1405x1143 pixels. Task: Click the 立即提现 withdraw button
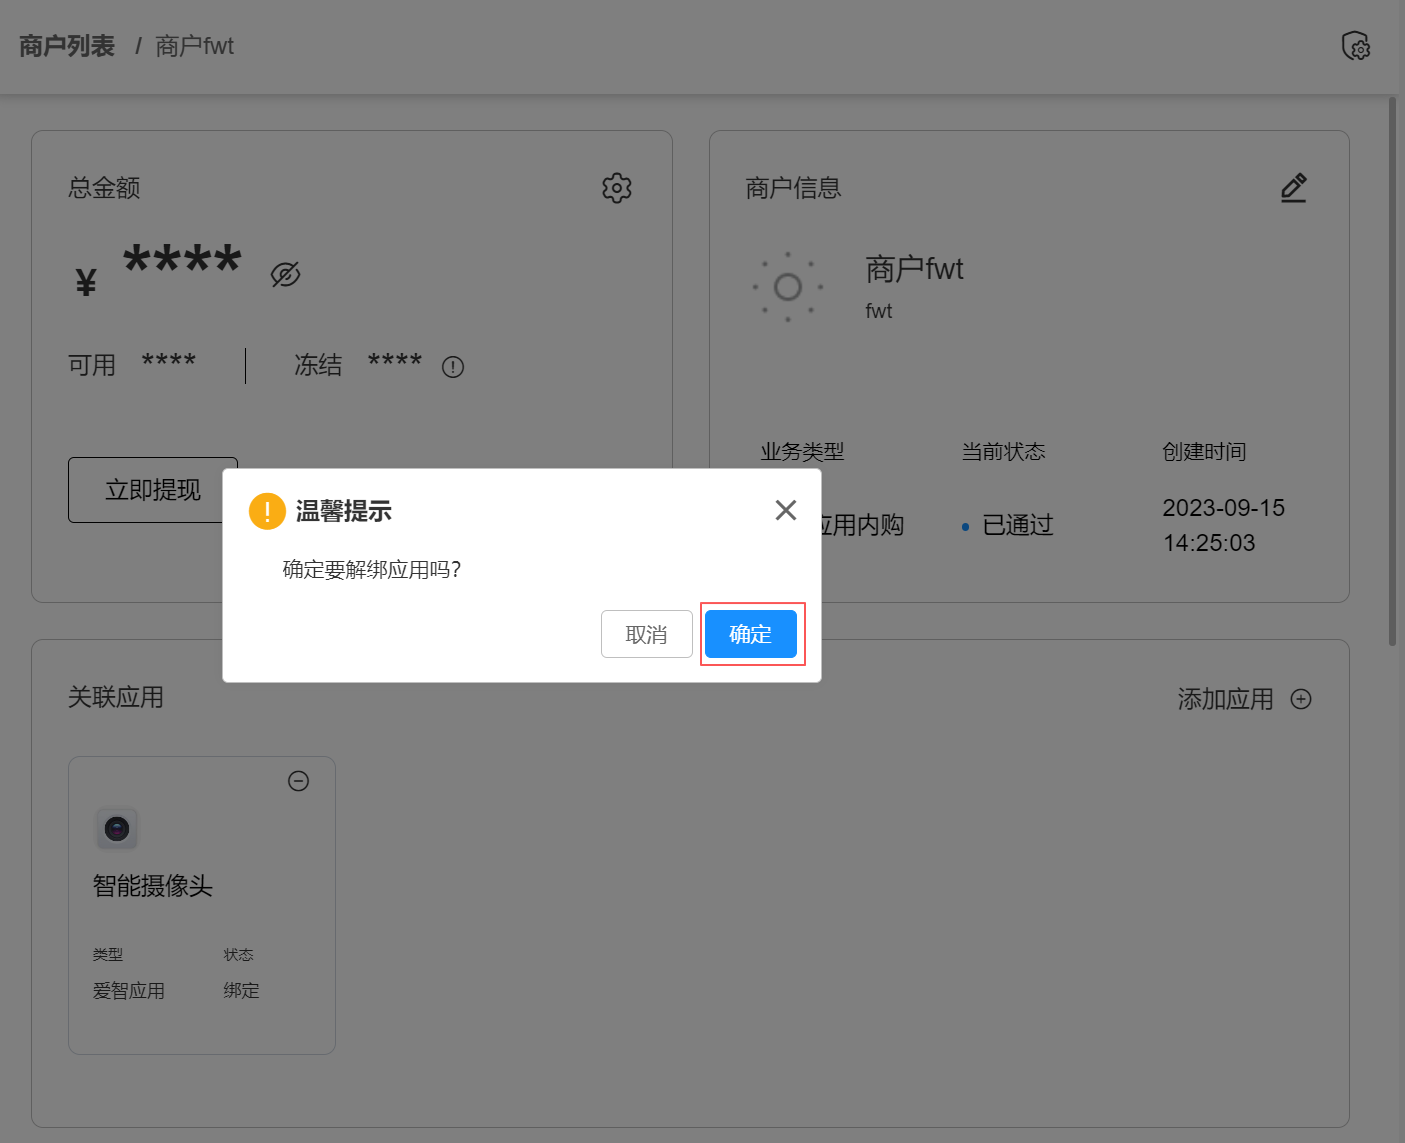click(152, 490)
